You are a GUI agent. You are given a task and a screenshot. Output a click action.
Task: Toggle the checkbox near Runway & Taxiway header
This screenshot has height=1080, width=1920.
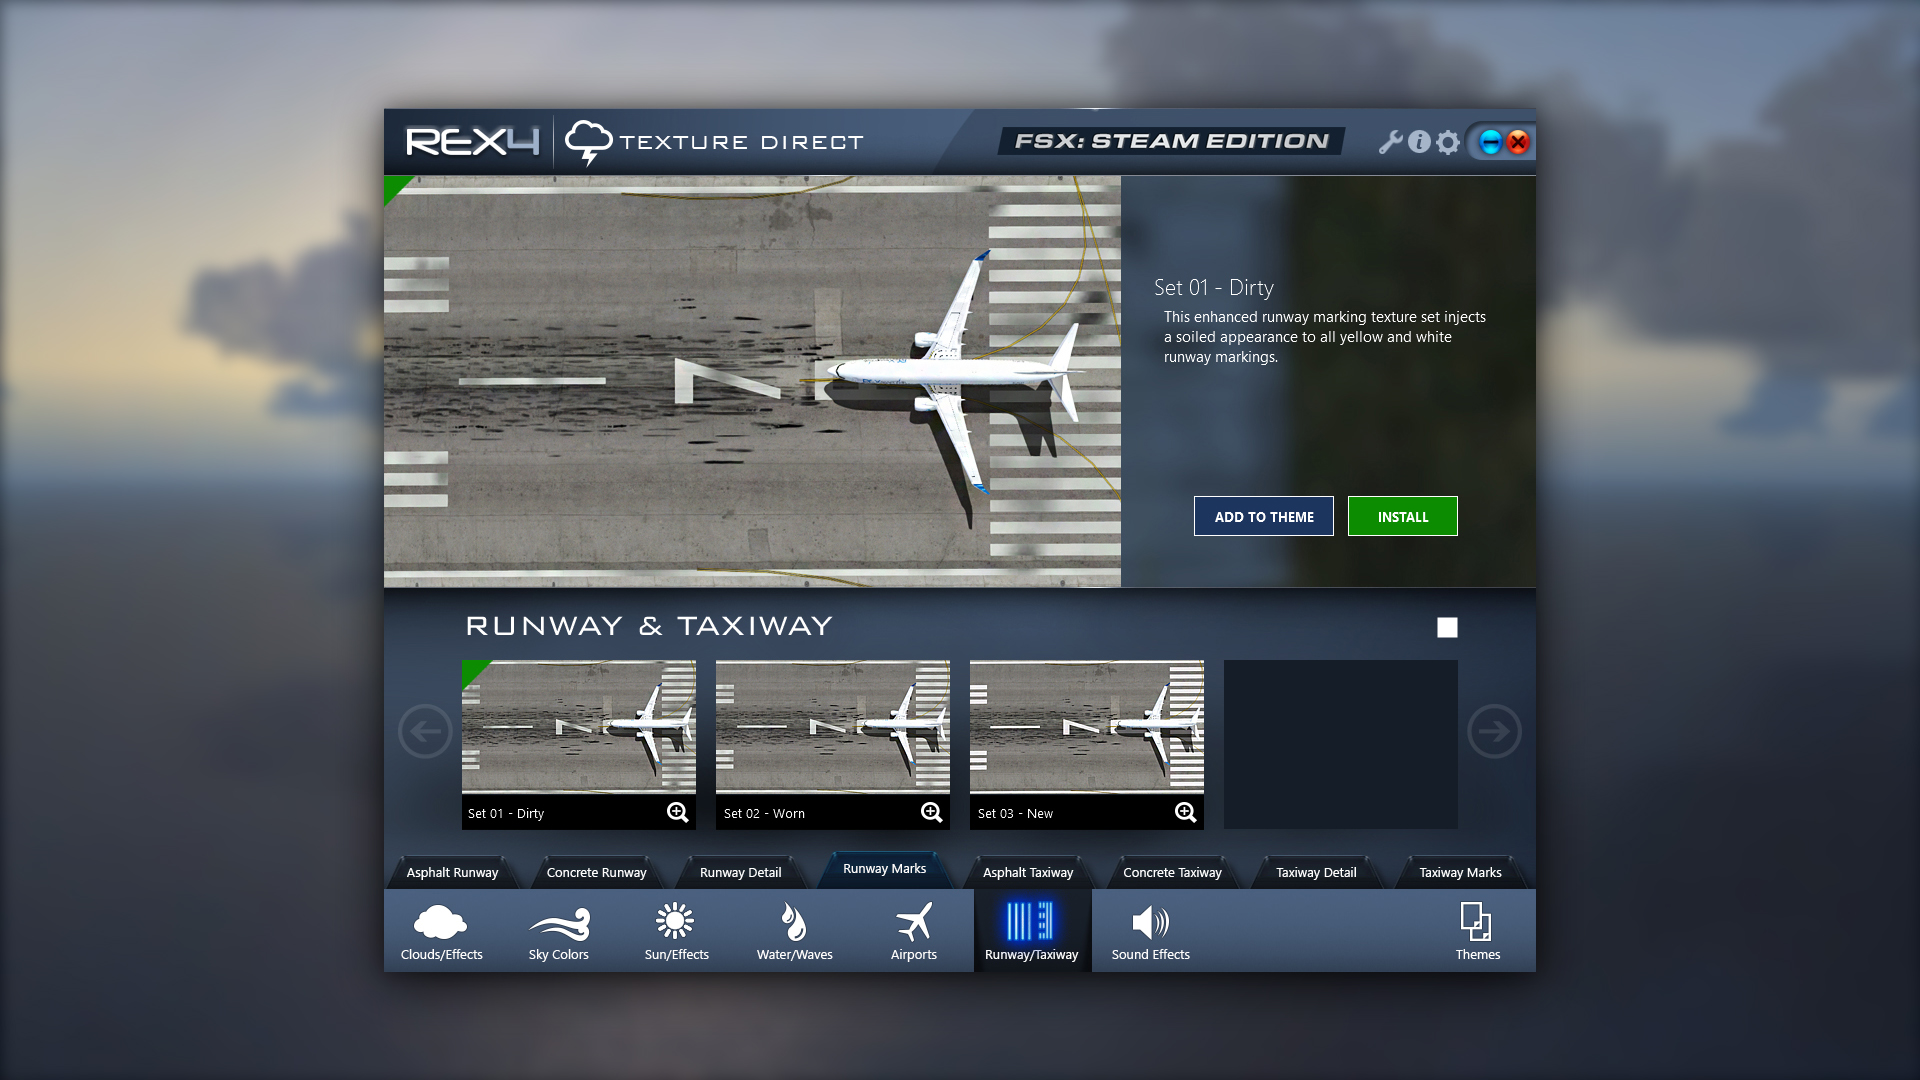(1448, 627)
